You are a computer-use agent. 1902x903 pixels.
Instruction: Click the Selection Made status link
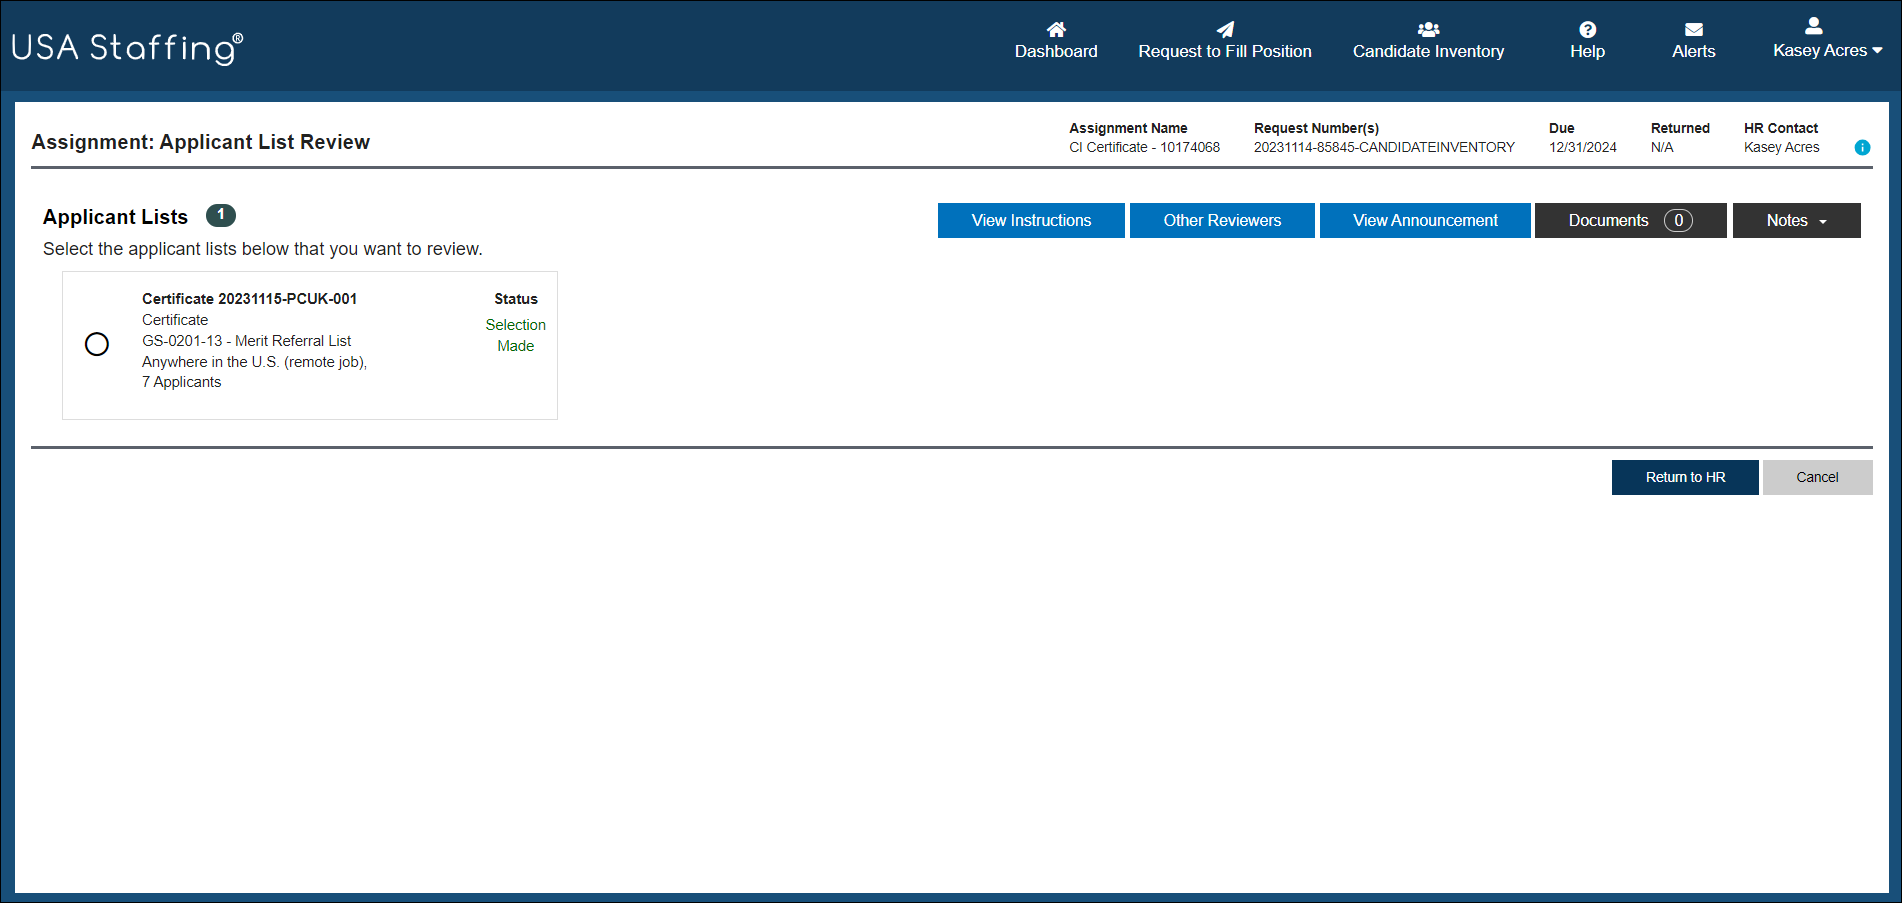pyautogui.click(x=515, y=335)
